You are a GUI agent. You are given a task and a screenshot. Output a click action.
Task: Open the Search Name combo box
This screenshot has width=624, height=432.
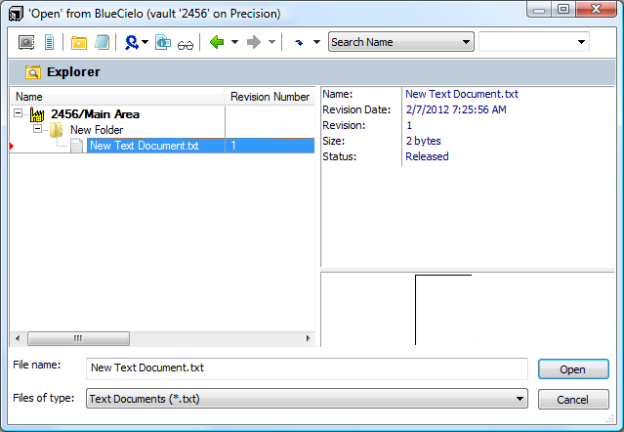401,42
